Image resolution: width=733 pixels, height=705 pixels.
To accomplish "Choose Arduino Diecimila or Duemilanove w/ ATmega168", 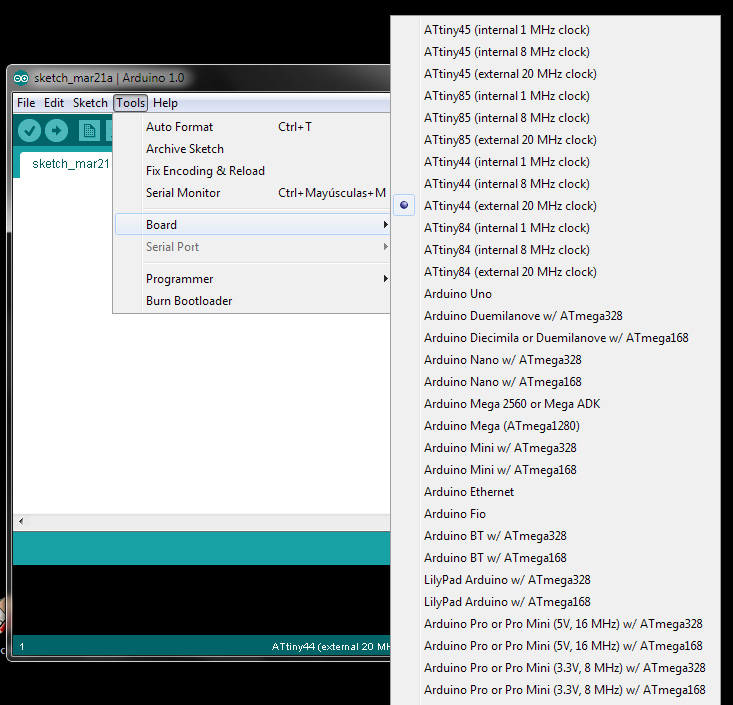I will point(556,338).
